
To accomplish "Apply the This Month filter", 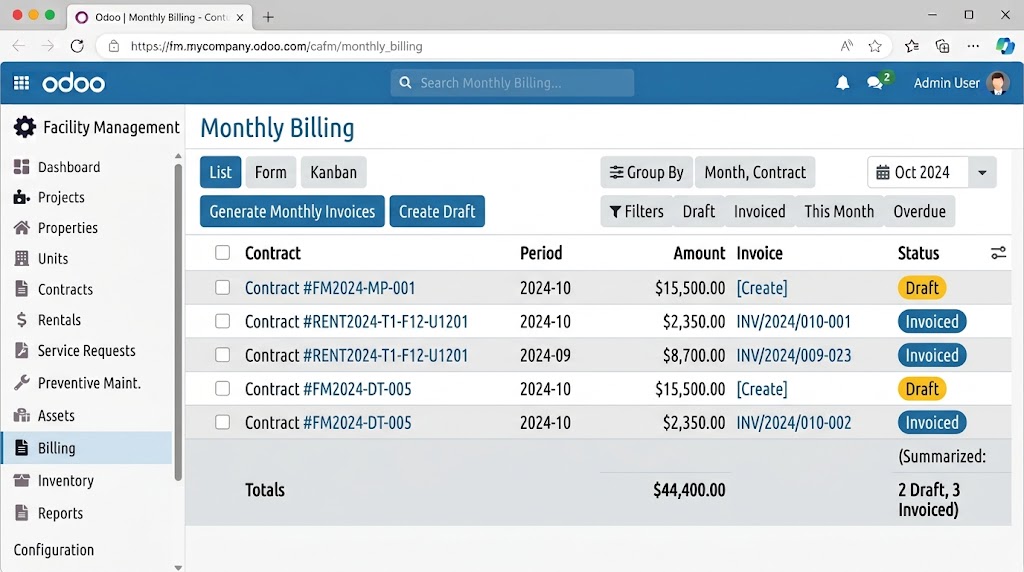I will coord(839,212).
